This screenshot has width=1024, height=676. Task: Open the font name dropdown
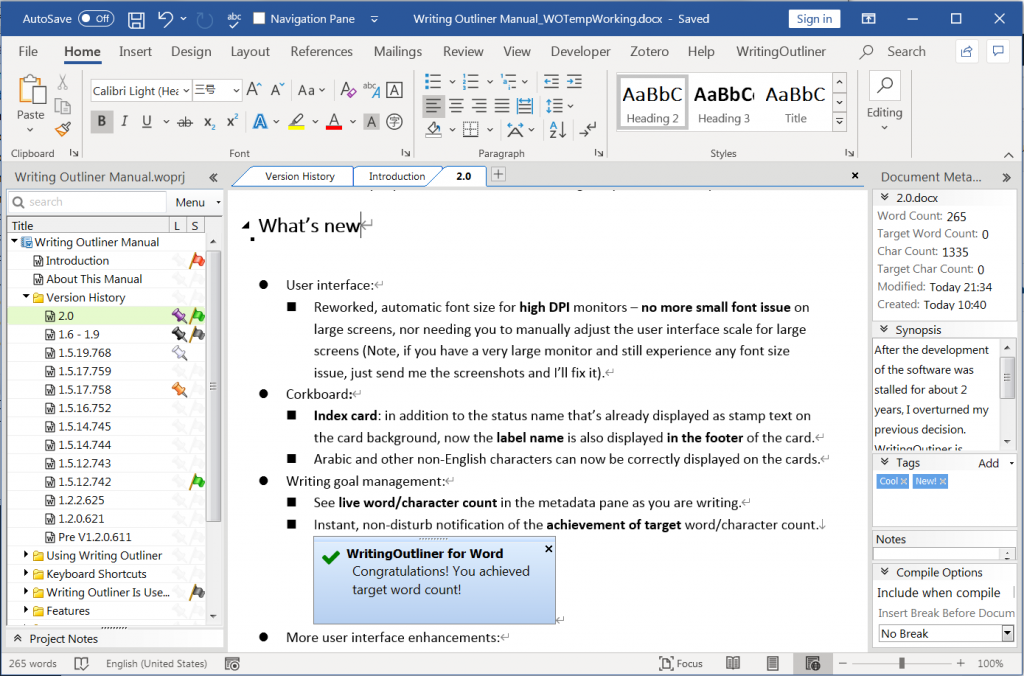[x=185, y=91]
